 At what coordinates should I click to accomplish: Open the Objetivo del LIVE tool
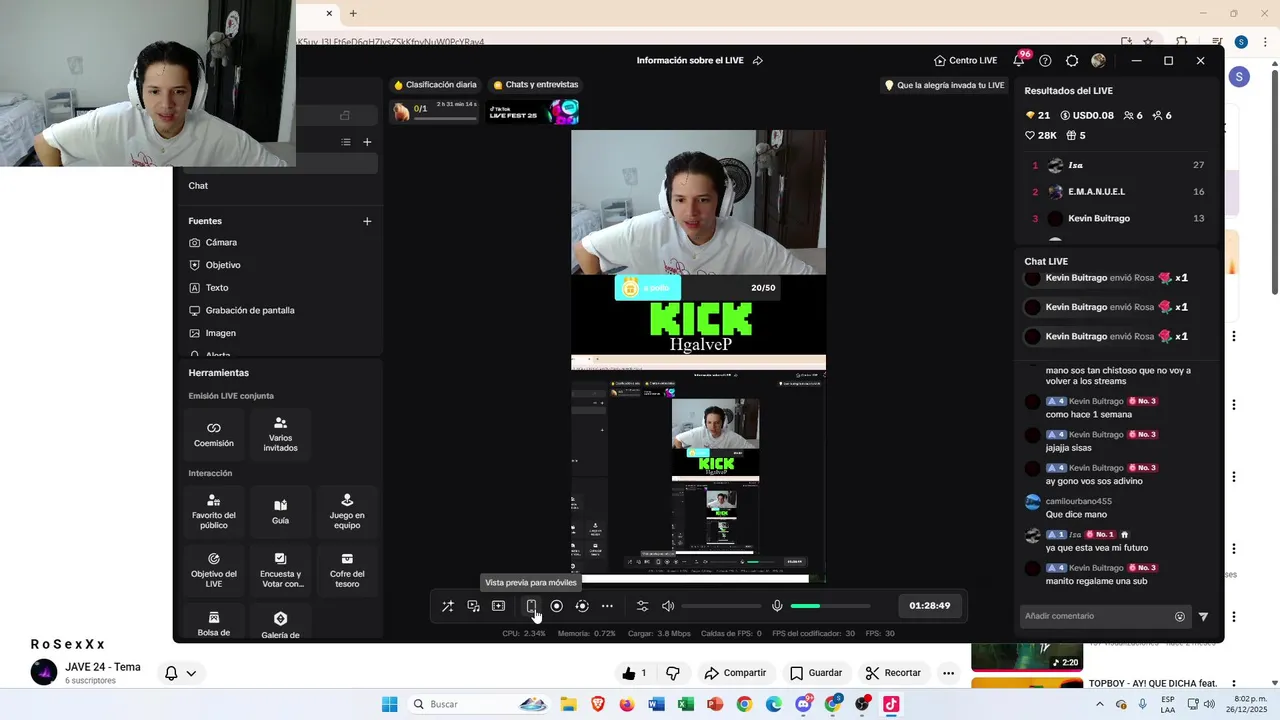[x=214, y=570]
